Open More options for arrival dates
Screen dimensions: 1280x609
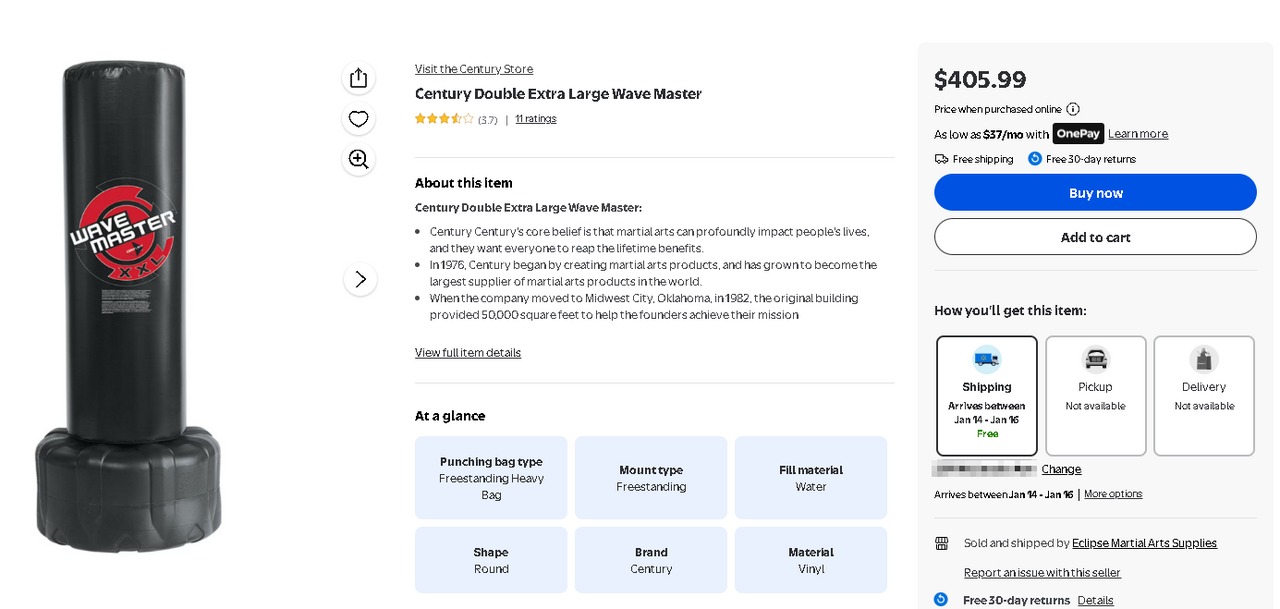click(x=1113, y=494)
